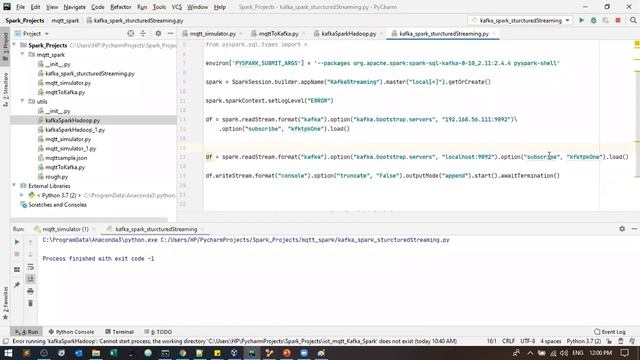The height and width of the screenshot is (360, 640).
Task: Minimize the Run tool window
Action: [634, 229]
